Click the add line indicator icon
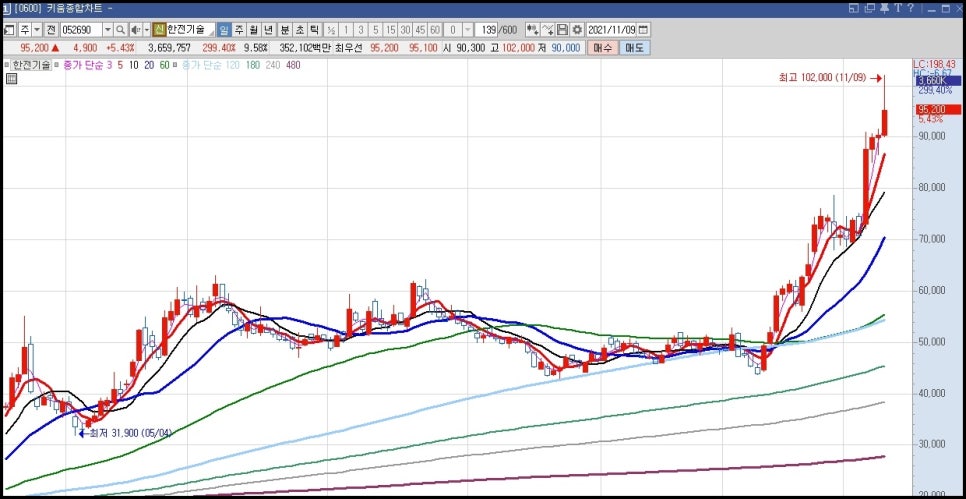Viewport: 966px width, 499px height. 548,30
